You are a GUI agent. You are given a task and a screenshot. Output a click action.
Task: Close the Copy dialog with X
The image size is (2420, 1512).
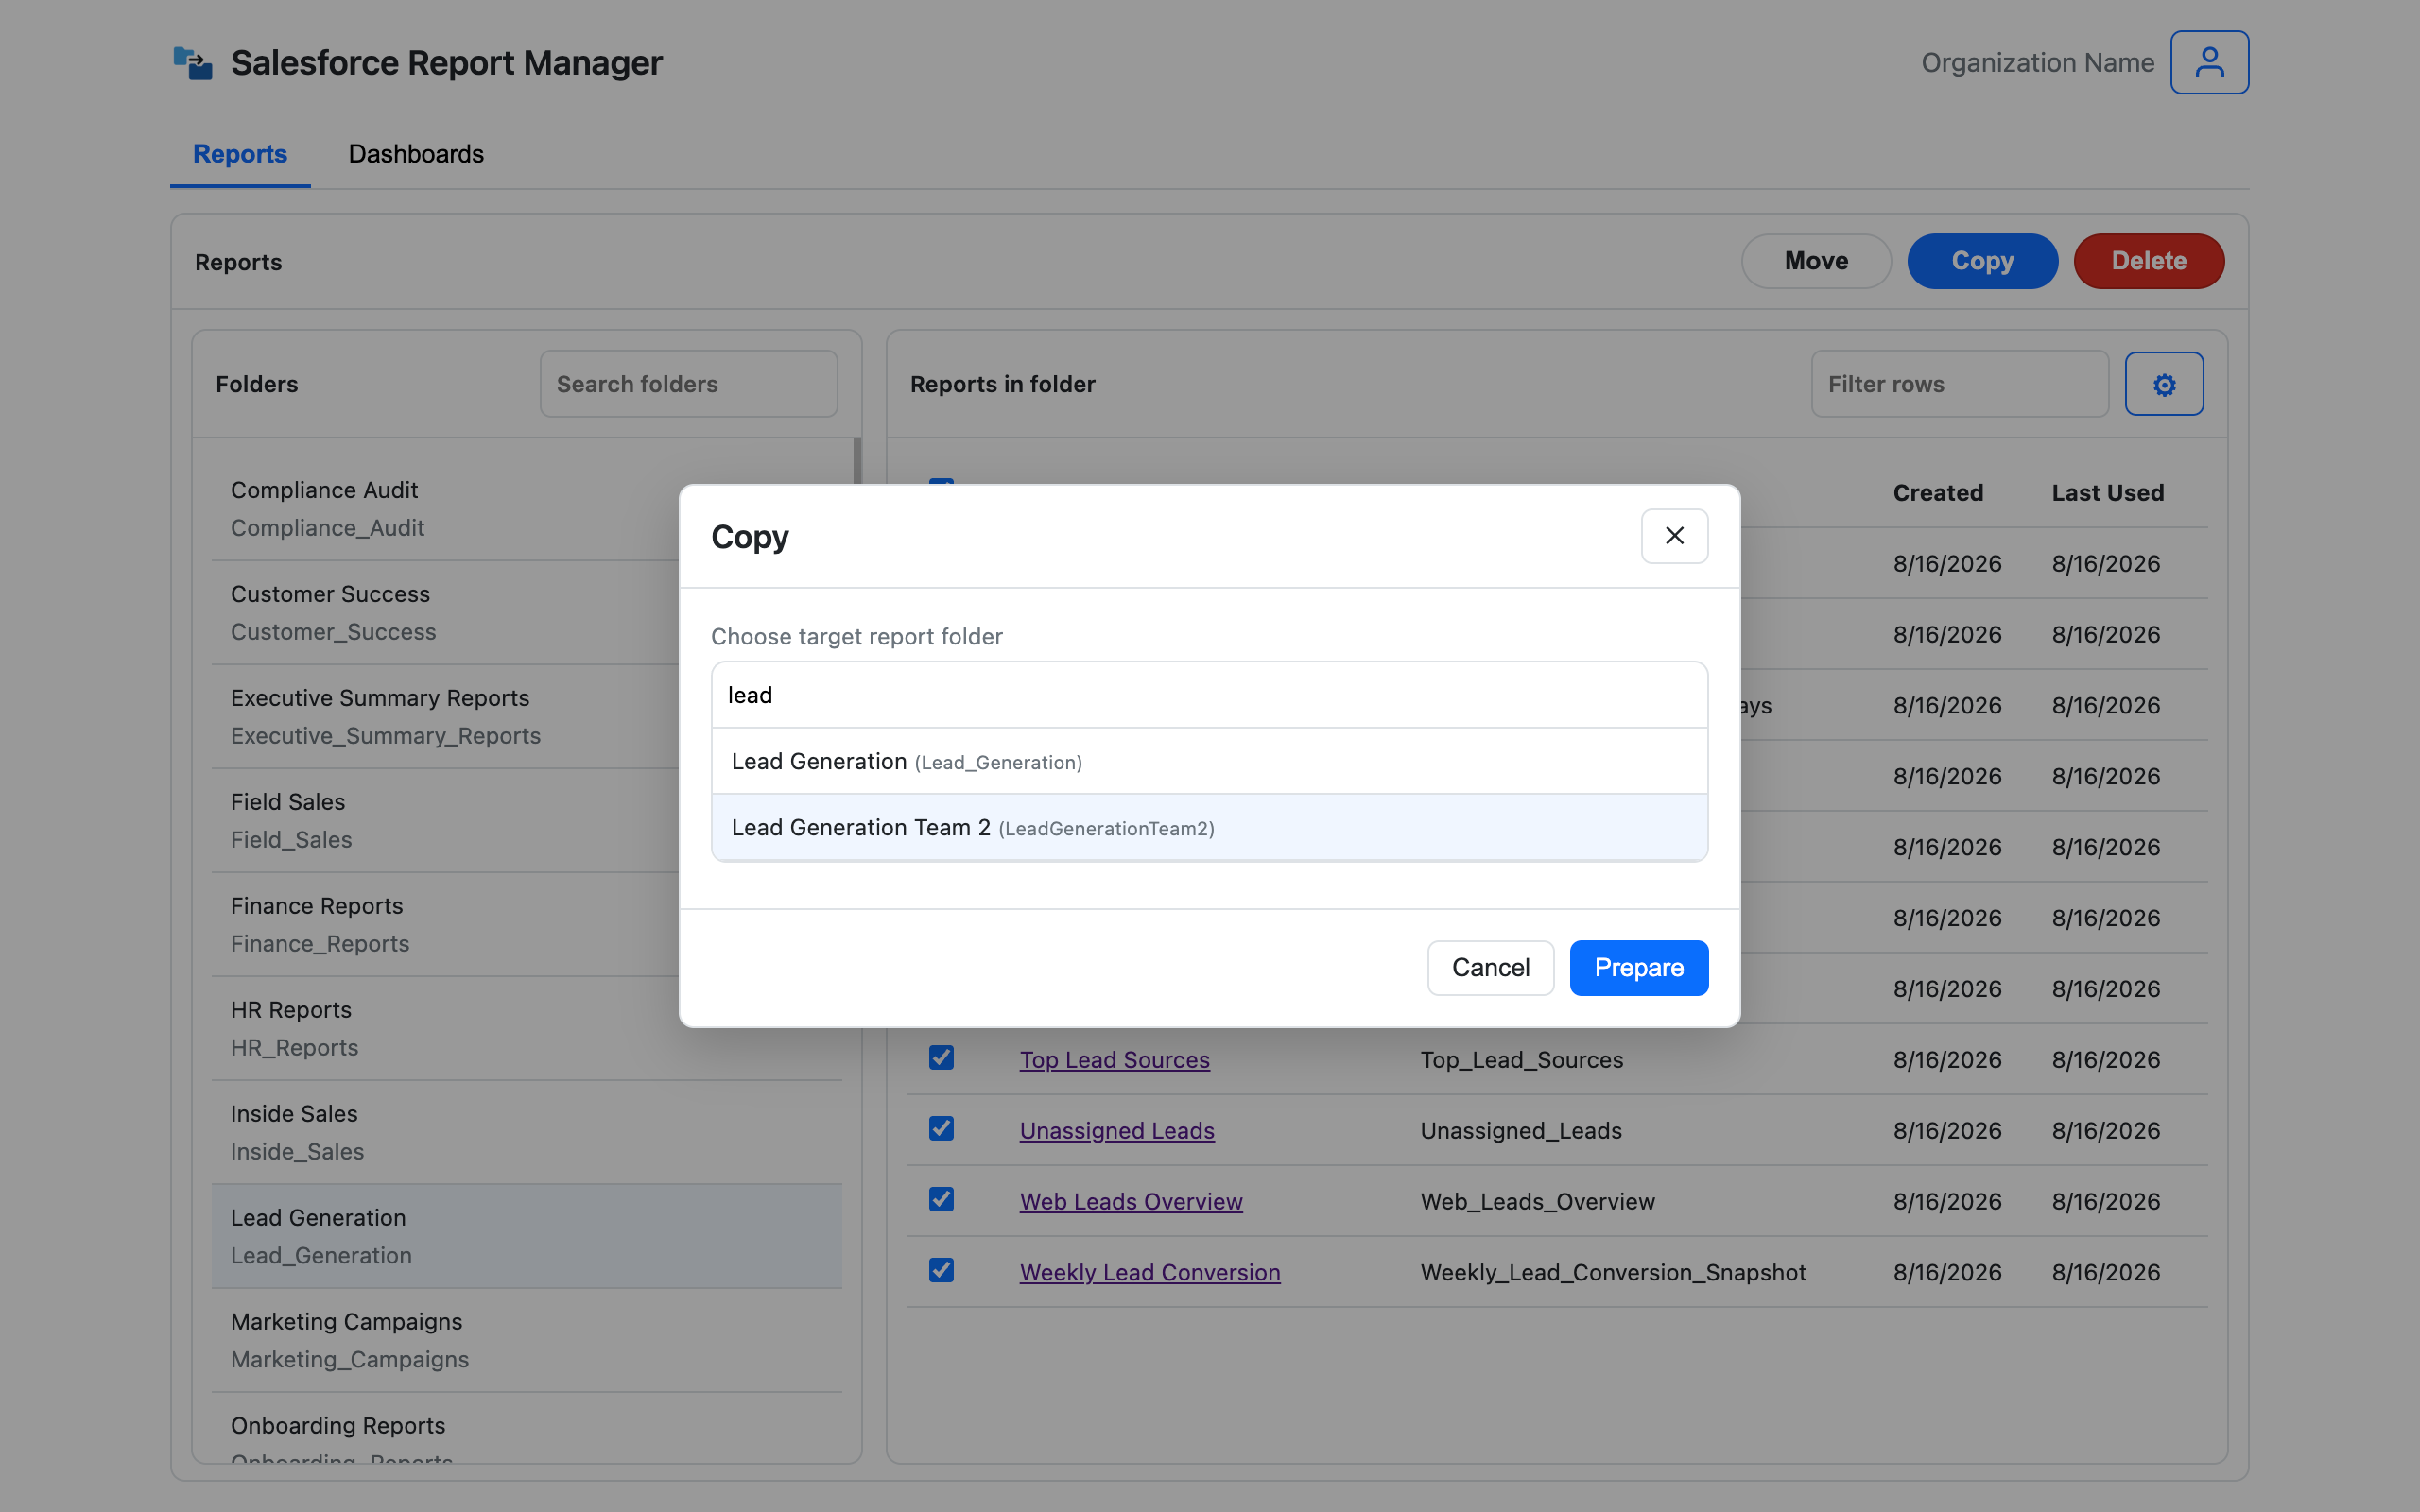(1674, 536)
